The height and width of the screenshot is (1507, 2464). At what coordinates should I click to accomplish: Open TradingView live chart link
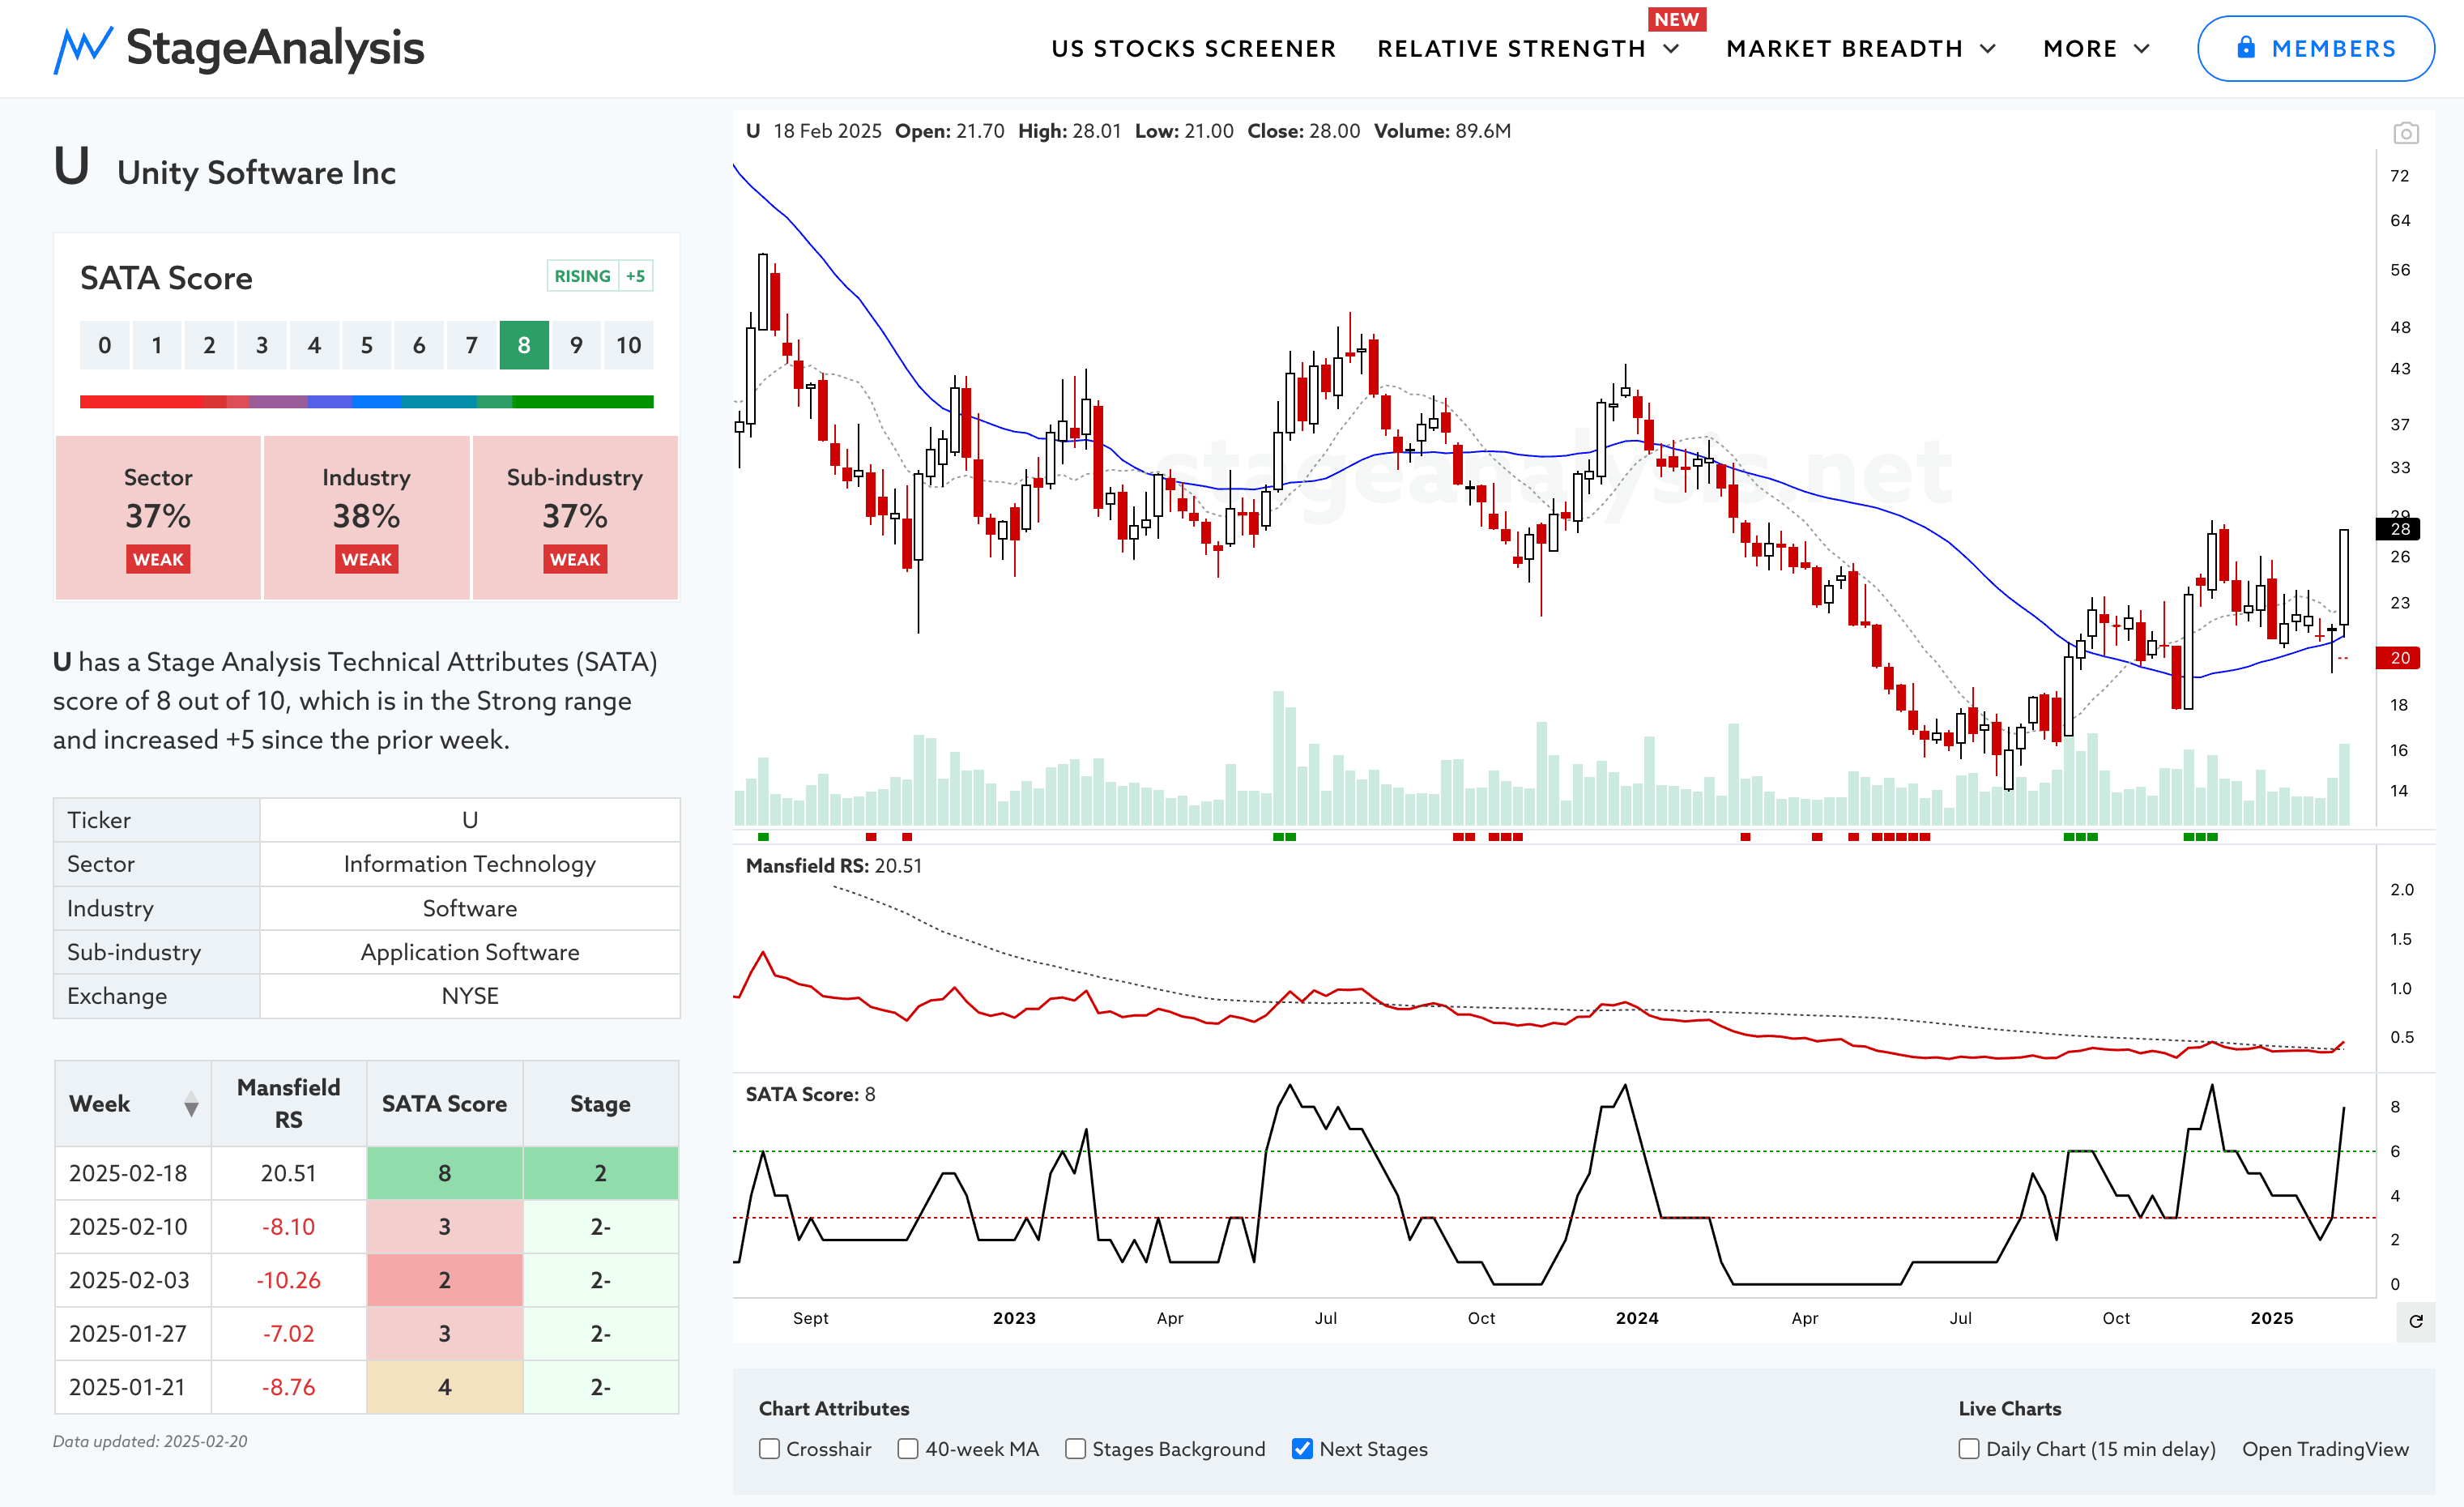pyautogui.click(x=2325, y=1449)
